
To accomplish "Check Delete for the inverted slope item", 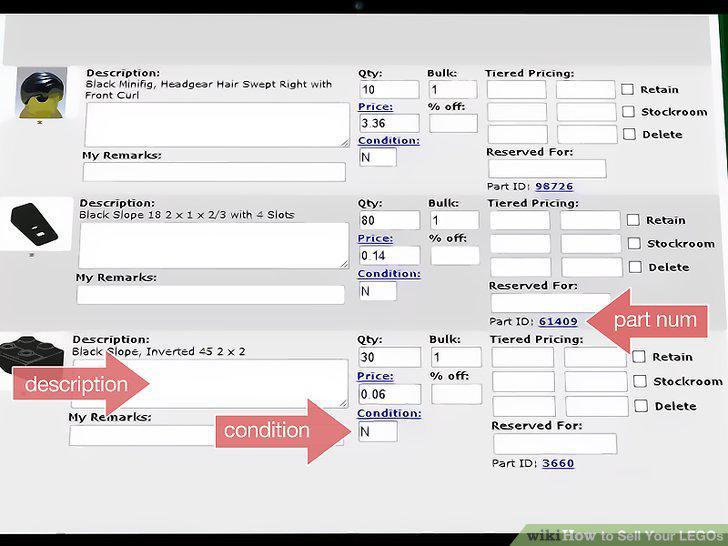I will pyautogui.click(x=641, y=406).
